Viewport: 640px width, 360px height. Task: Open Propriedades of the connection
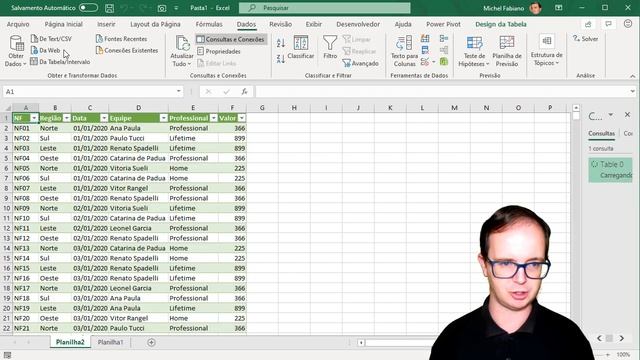219,51
